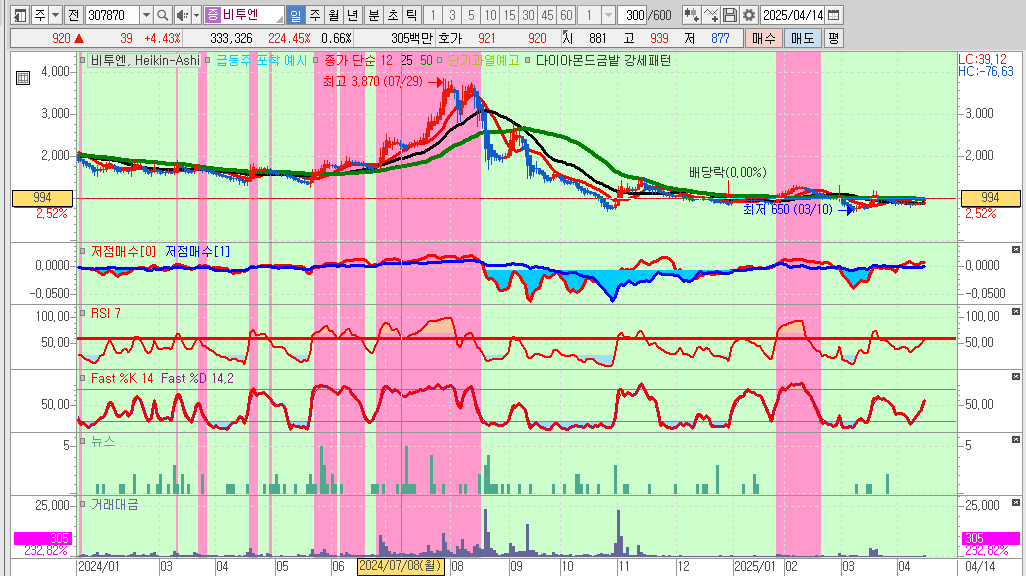This screenshot has width=1026, height=576.
Task: Click the 저점매수[1] legend label
Action: (198, 251)
